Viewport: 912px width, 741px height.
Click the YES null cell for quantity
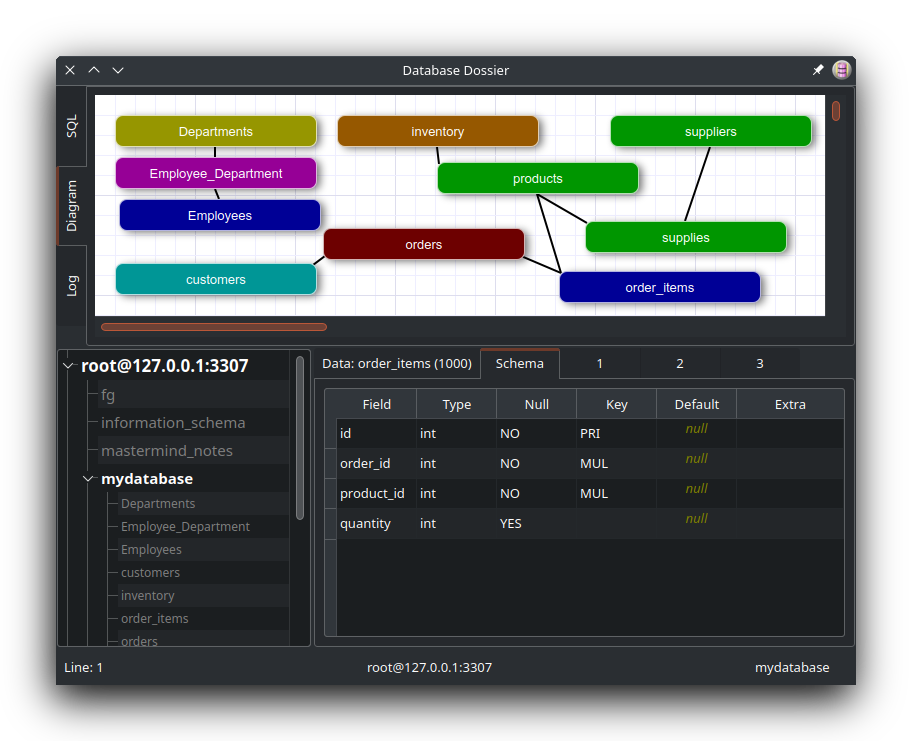point(536,523)
